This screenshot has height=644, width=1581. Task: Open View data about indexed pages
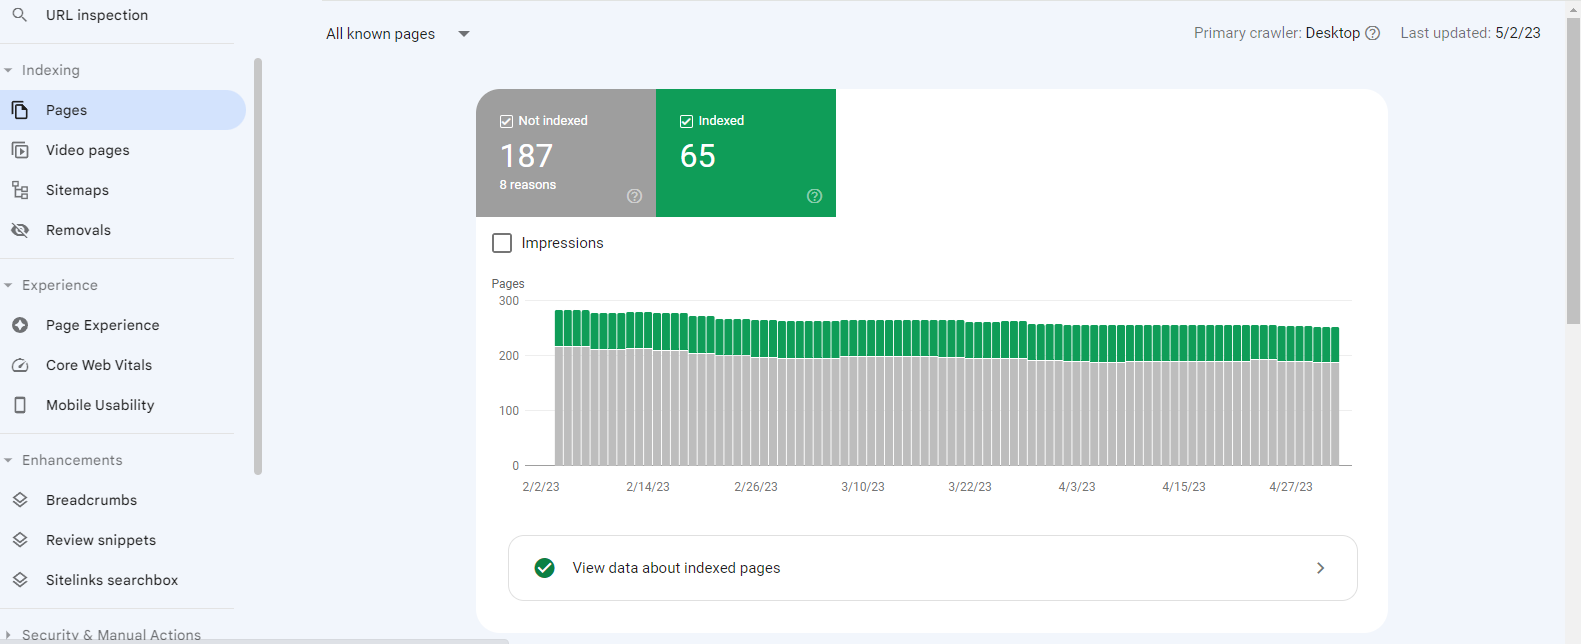click(932, 568)
